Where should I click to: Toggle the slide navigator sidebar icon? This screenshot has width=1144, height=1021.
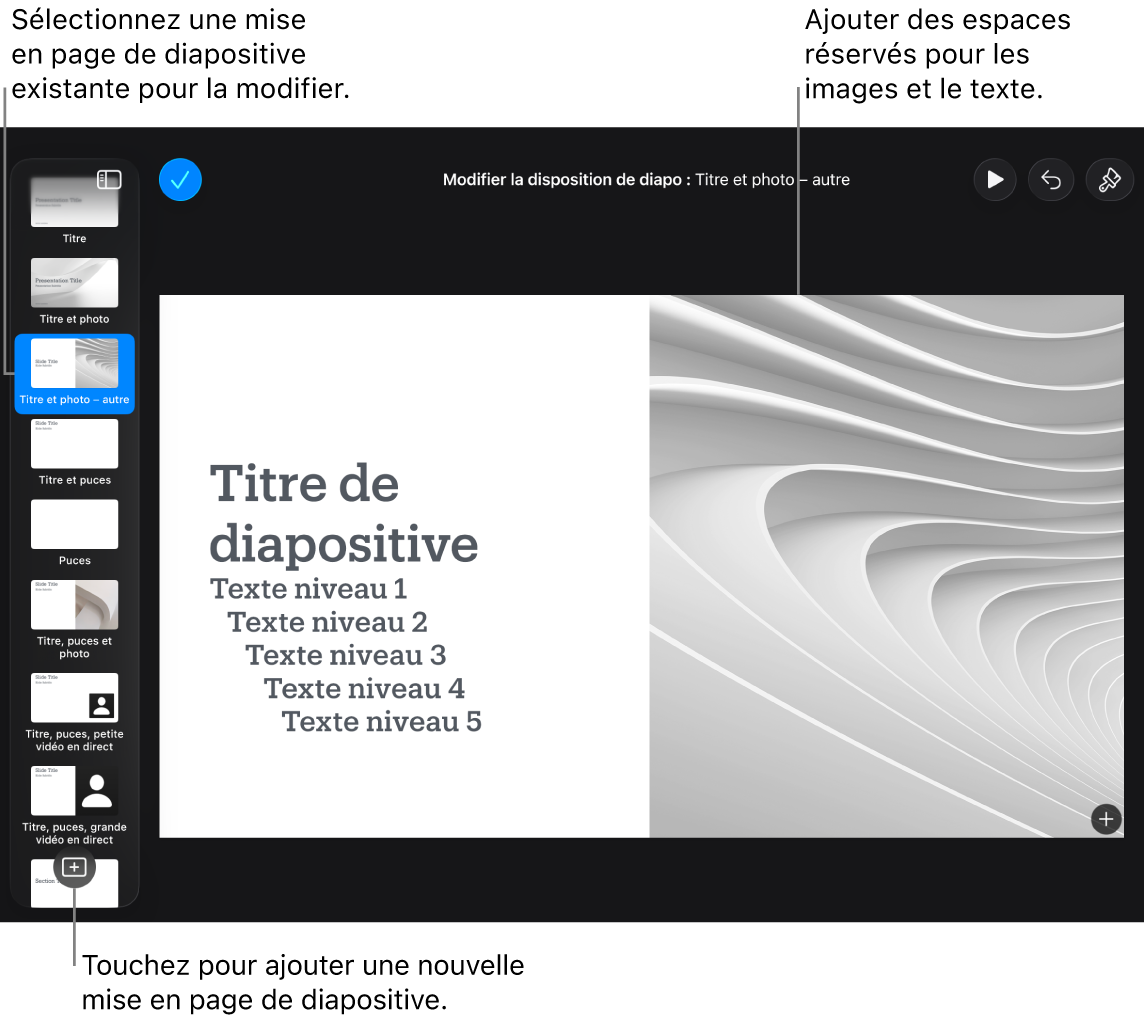click(x=109, y=180)
